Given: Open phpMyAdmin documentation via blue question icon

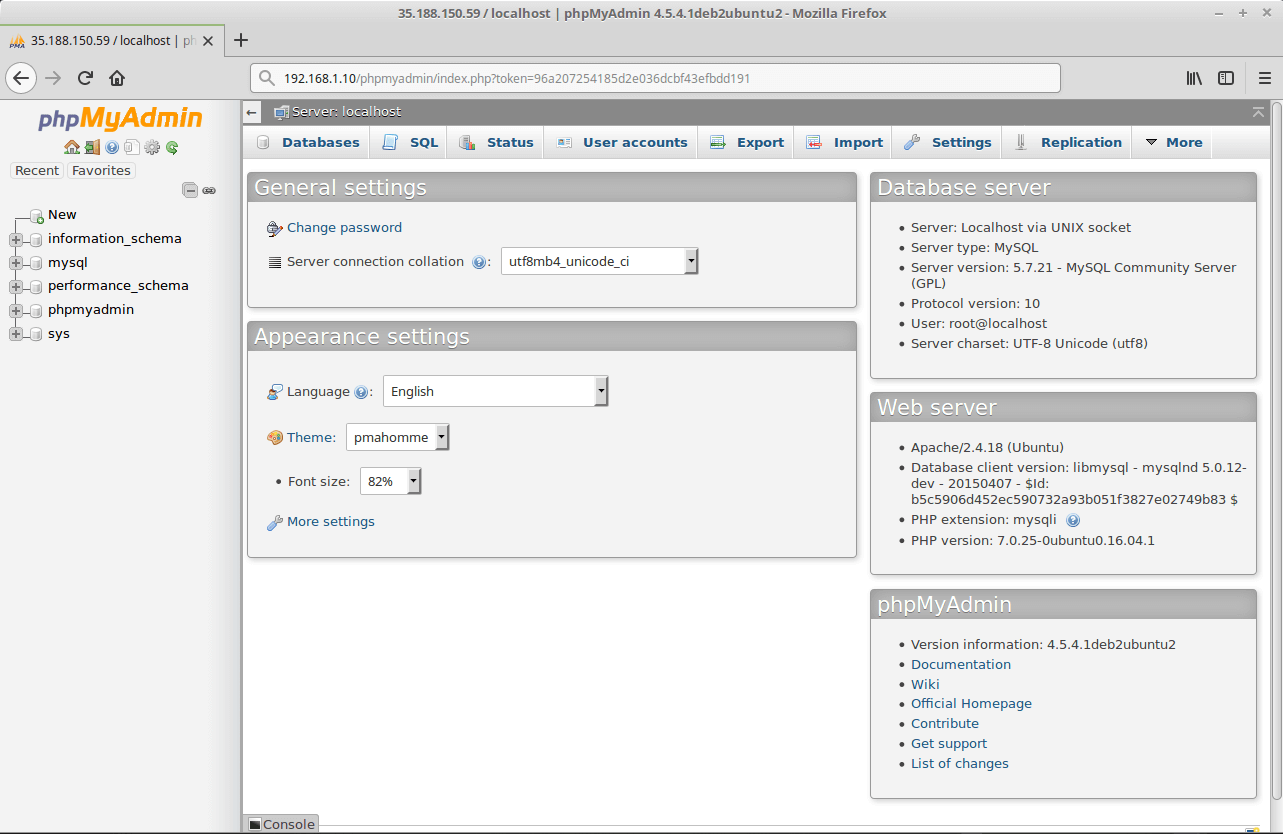Looking at the screenshot, I should click(111, 147).
